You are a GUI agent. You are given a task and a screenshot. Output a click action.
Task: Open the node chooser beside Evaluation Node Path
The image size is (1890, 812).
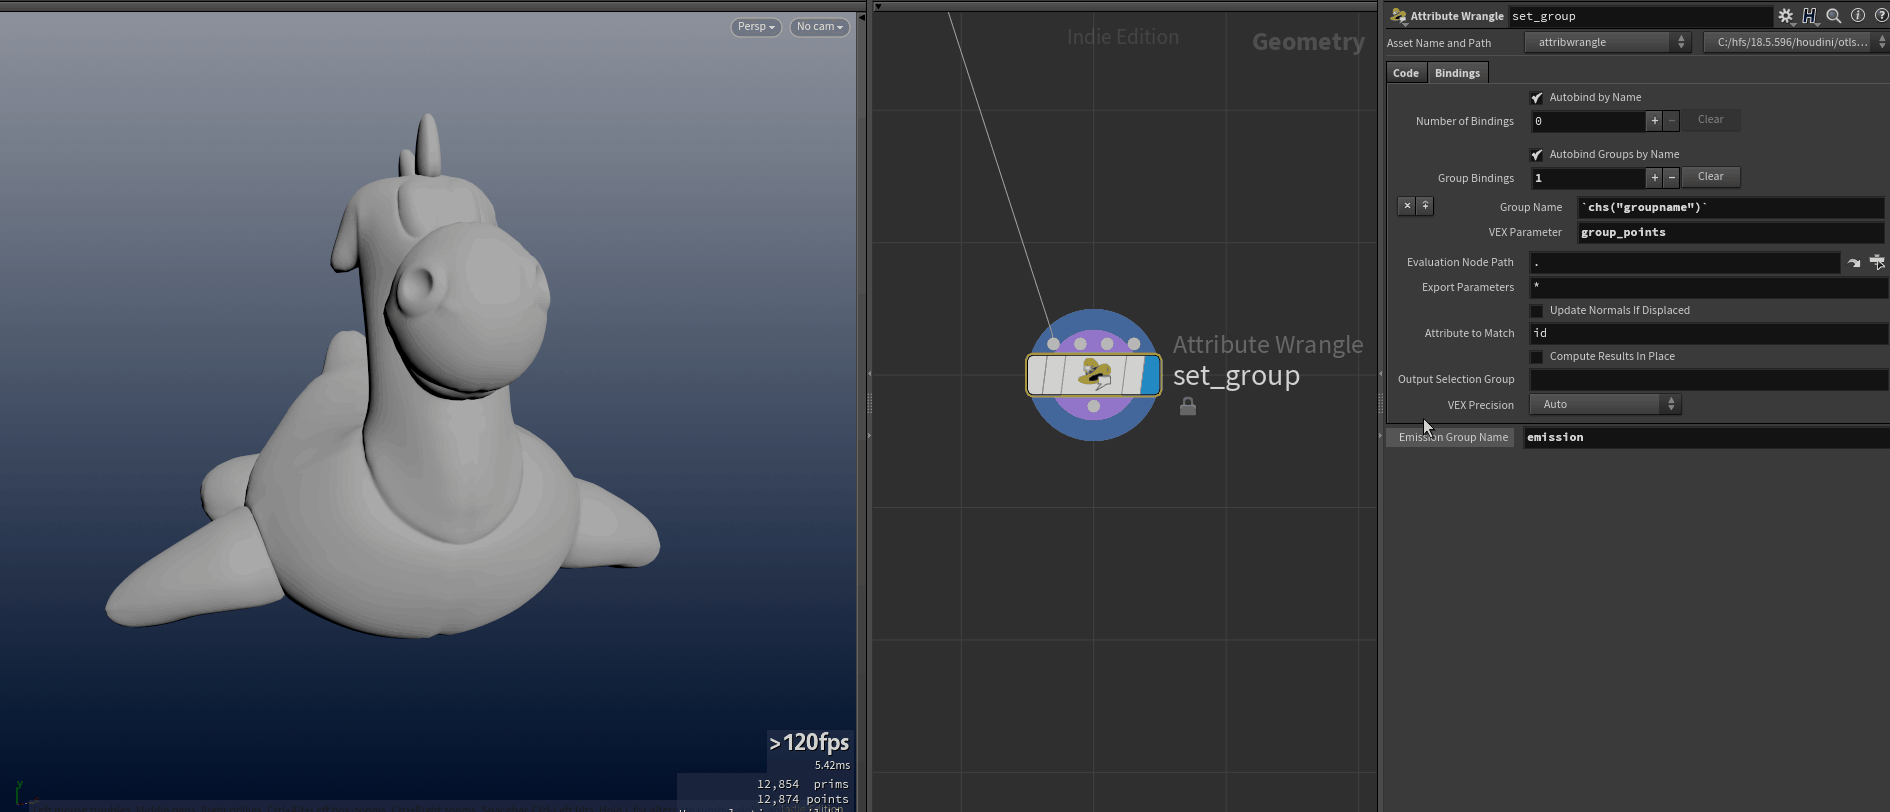click(1877, 263)
